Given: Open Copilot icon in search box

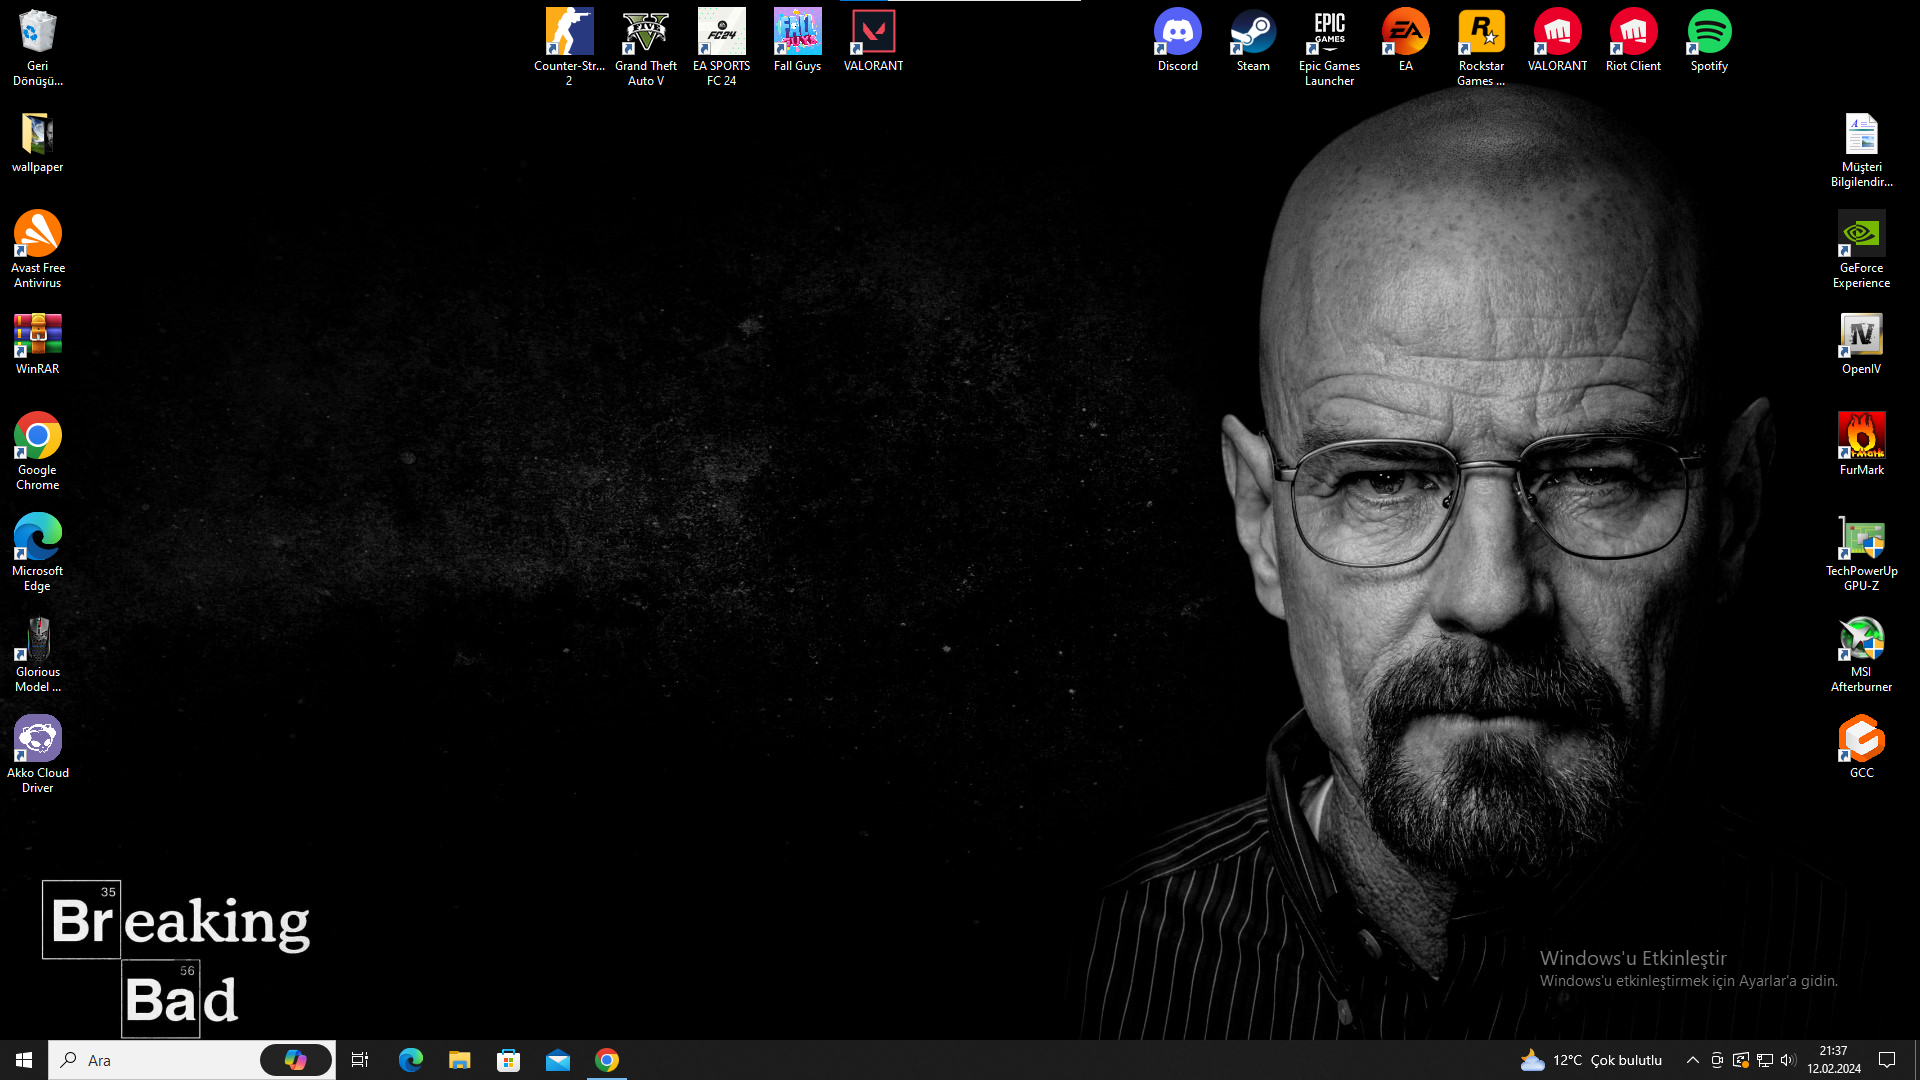Looking at the screenshot, I should (x=296, y=1060).
